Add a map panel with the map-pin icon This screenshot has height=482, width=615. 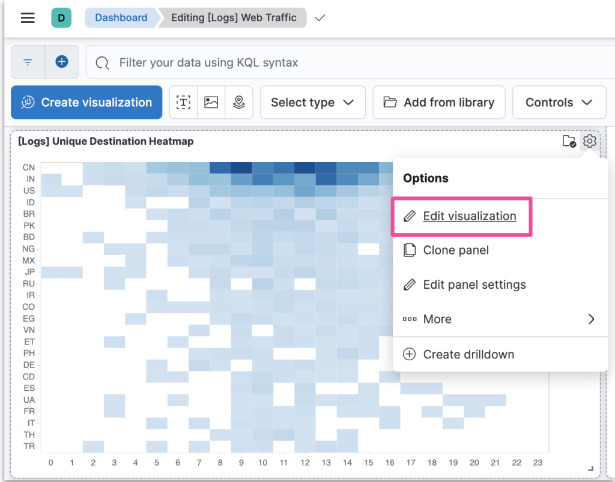coord(239,102)
